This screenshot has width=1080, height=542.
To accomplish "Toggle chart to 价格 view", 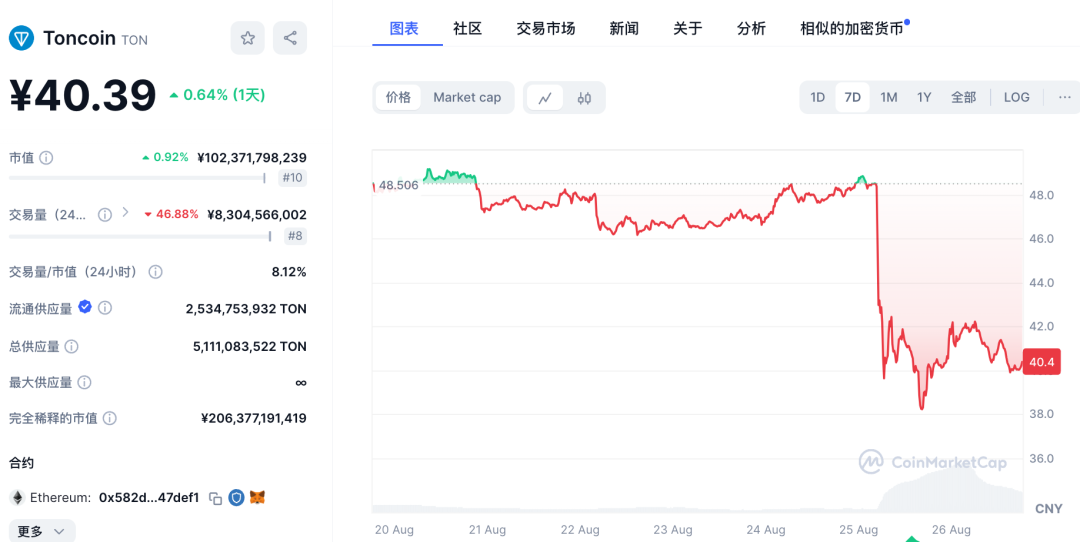I will pos(398,98).
